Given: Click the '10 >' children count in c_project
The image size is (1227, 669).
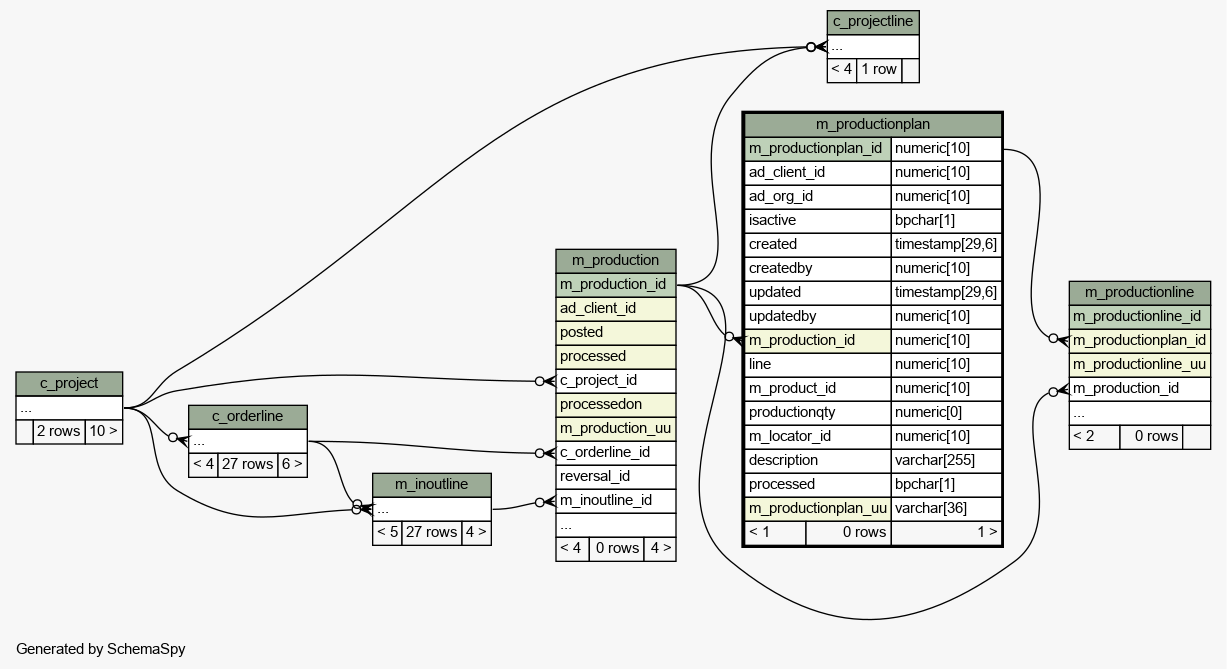Looking at the screenshot, I should click(x=103, y=432).
